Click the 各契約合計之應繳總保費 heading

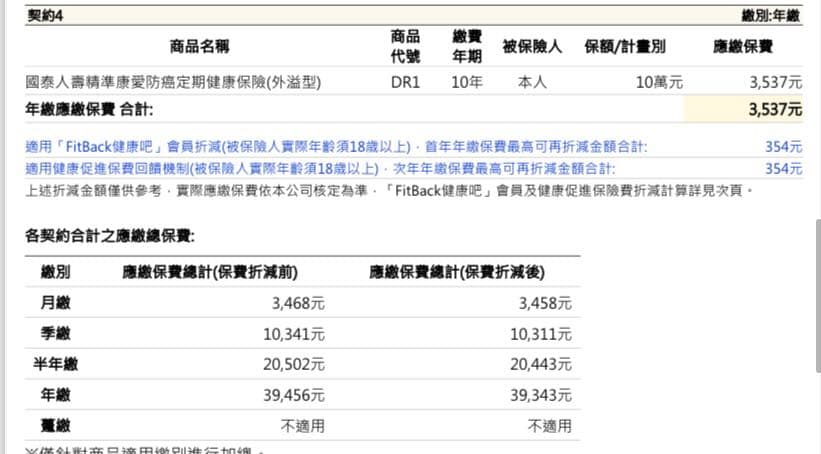tap(110, 236)
